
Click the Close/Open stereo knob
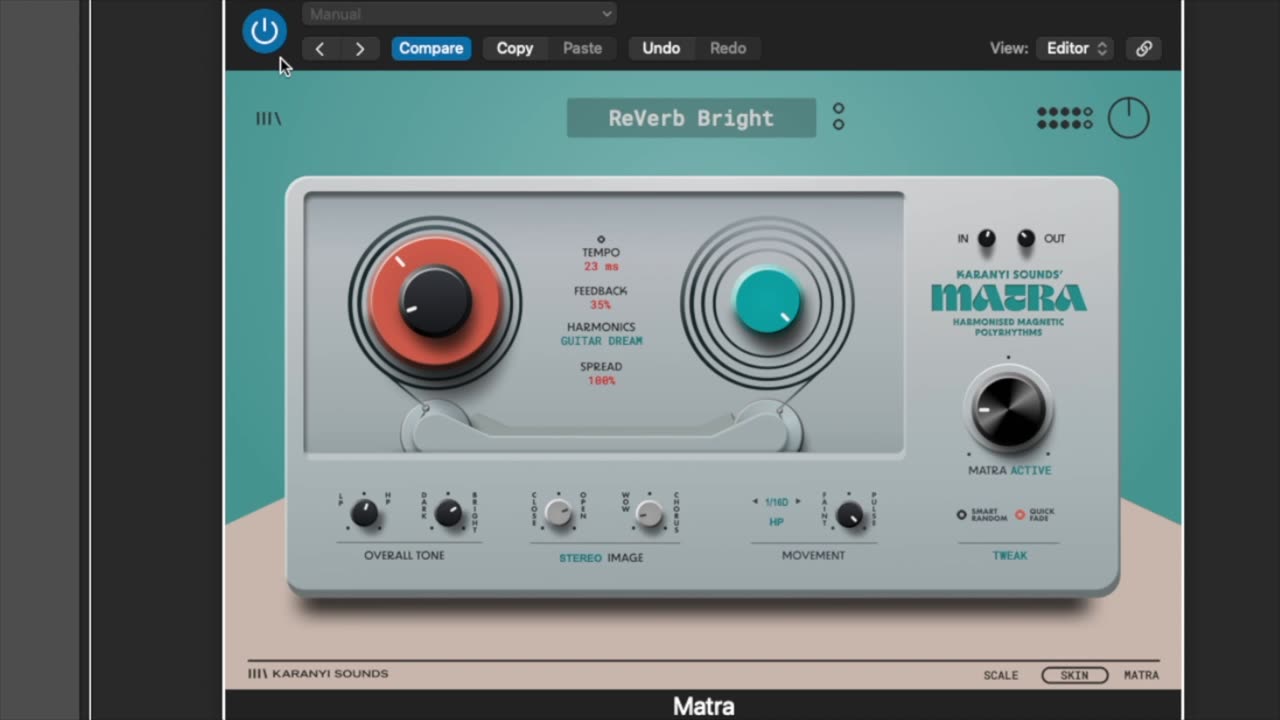[559, 514]
